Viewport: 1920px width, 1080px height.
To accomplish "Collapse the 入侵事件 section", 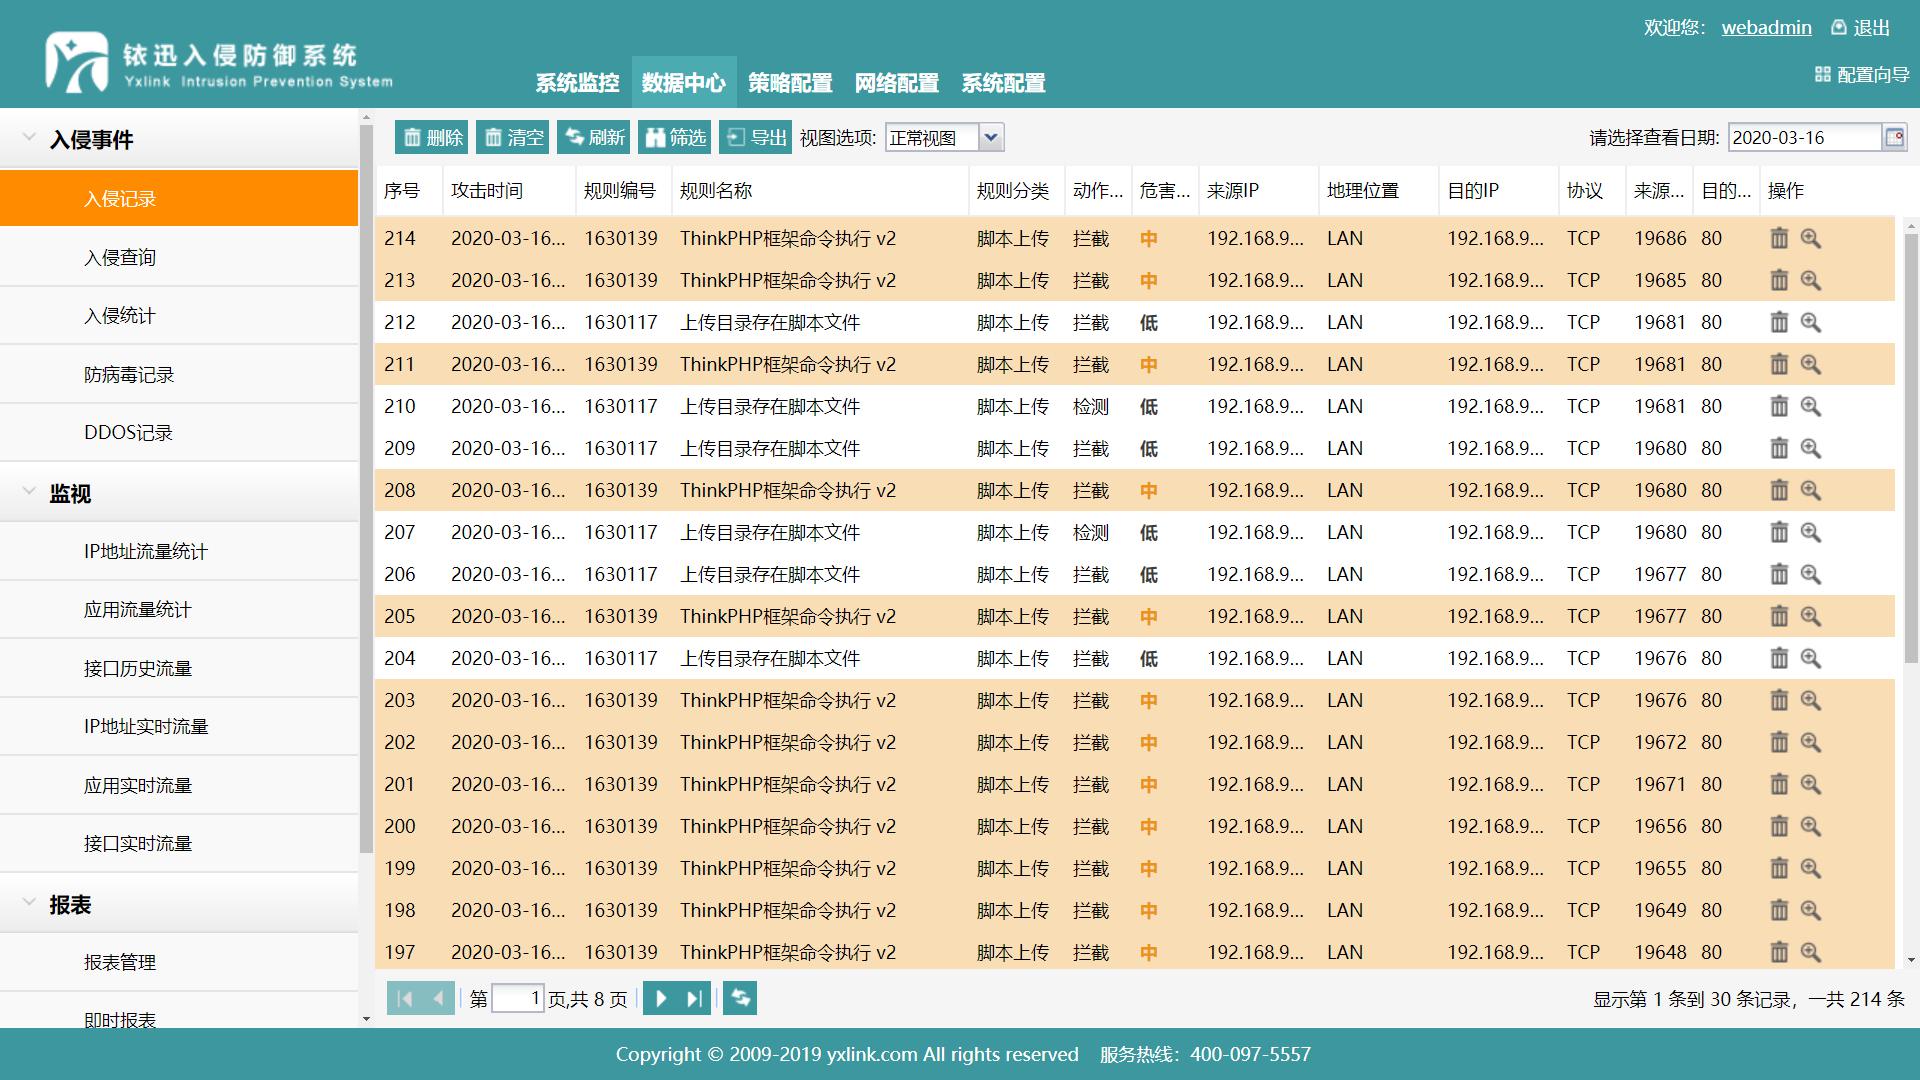I will 29,139.
